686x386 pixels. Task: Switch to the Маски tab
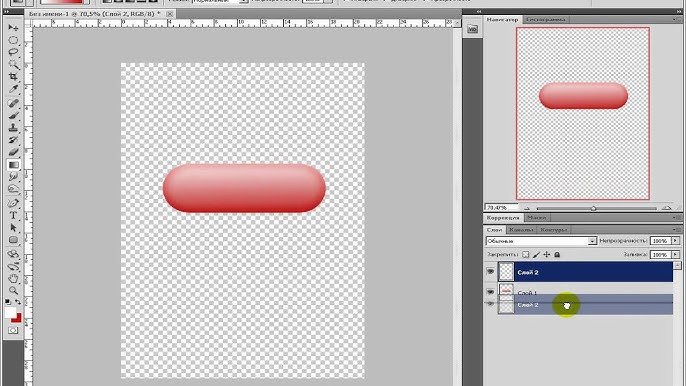click(536, 218)
